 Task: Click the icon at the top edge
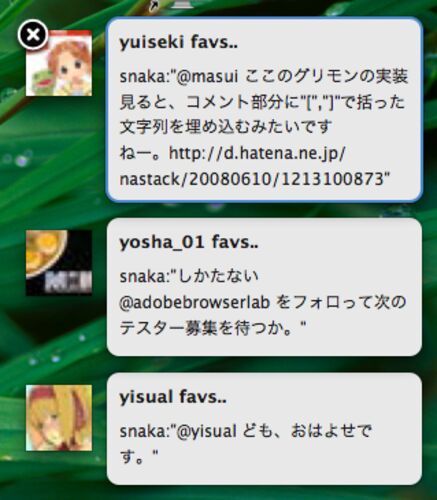(180, 4)
